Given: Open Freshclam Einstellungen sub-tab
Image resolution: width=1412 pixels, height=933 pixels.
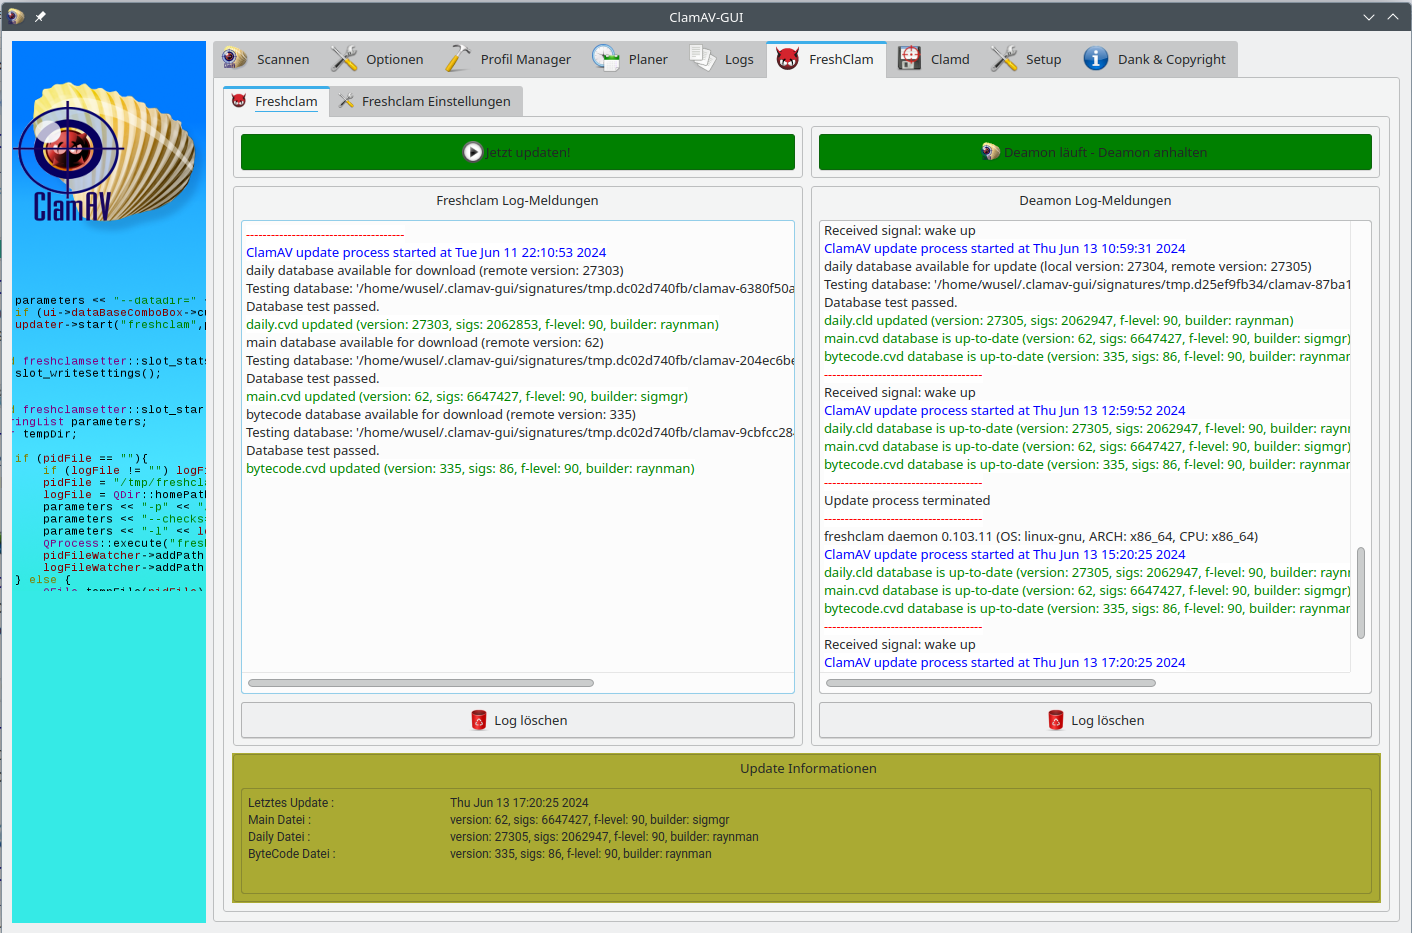Looking at the screenshot, I should coord(425,101).
